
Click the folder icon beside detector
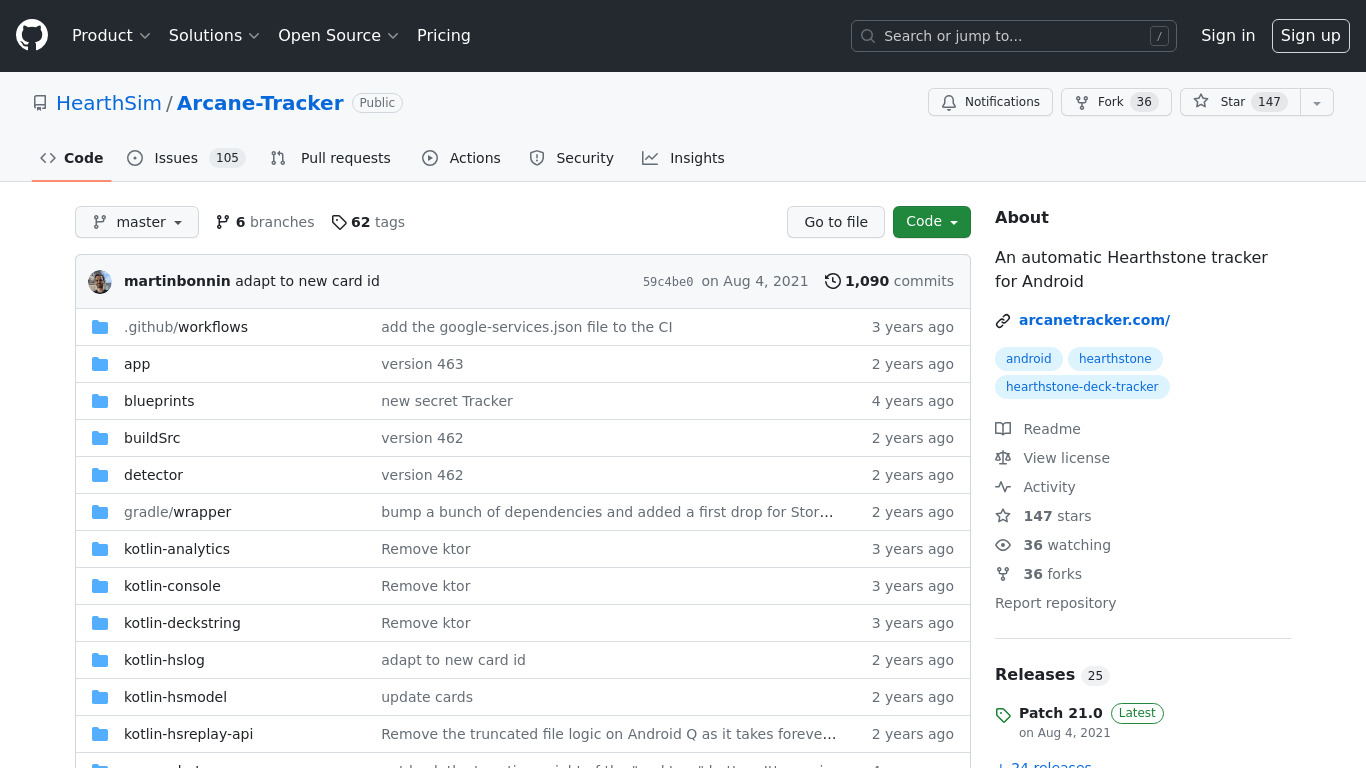pyautogui.click(x=100, y=475)
